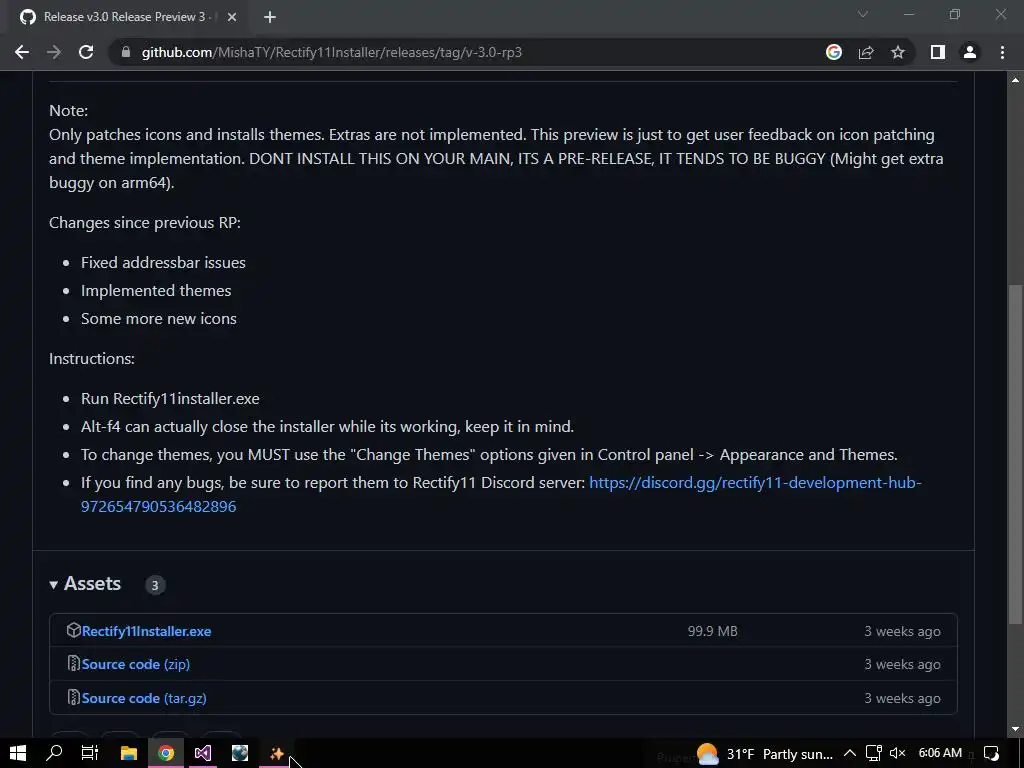
Task: Click '3 weeks ago' in Source code (tar.gz) row
Action: 903,698
